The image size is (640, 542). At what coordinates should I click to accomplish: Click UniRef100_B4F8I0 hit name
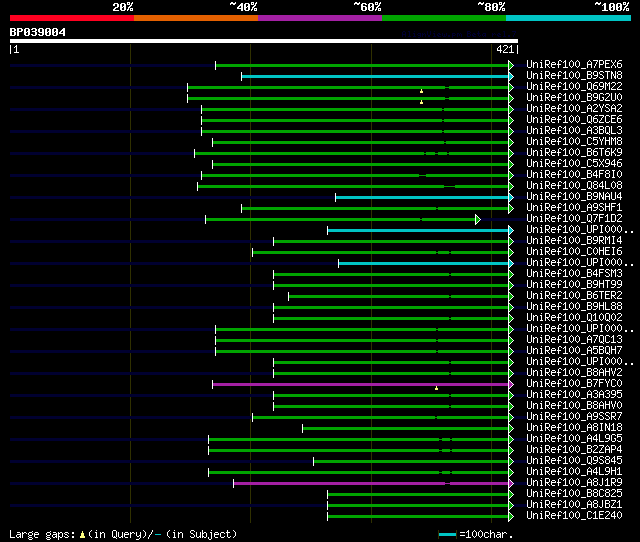pos(574,175)
